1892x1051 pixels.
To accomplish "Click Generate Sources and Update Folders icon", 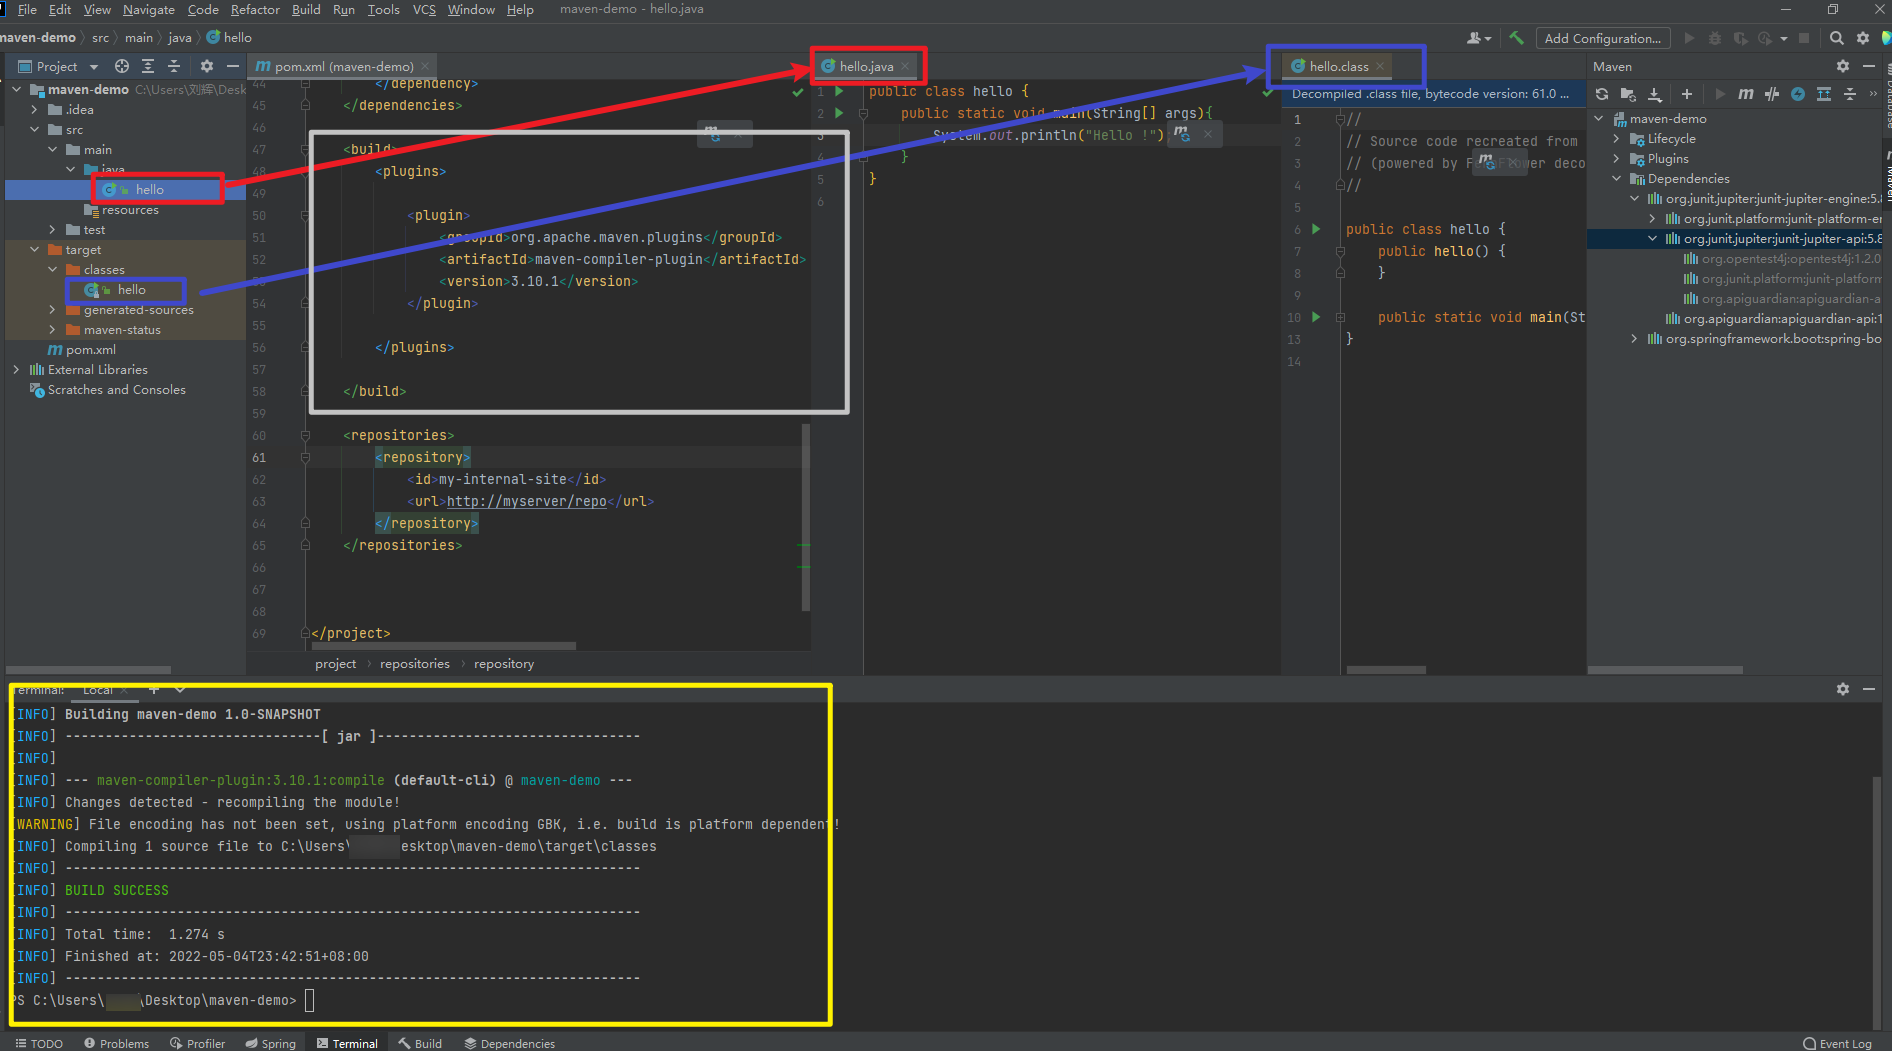I will coord(1628,94).
